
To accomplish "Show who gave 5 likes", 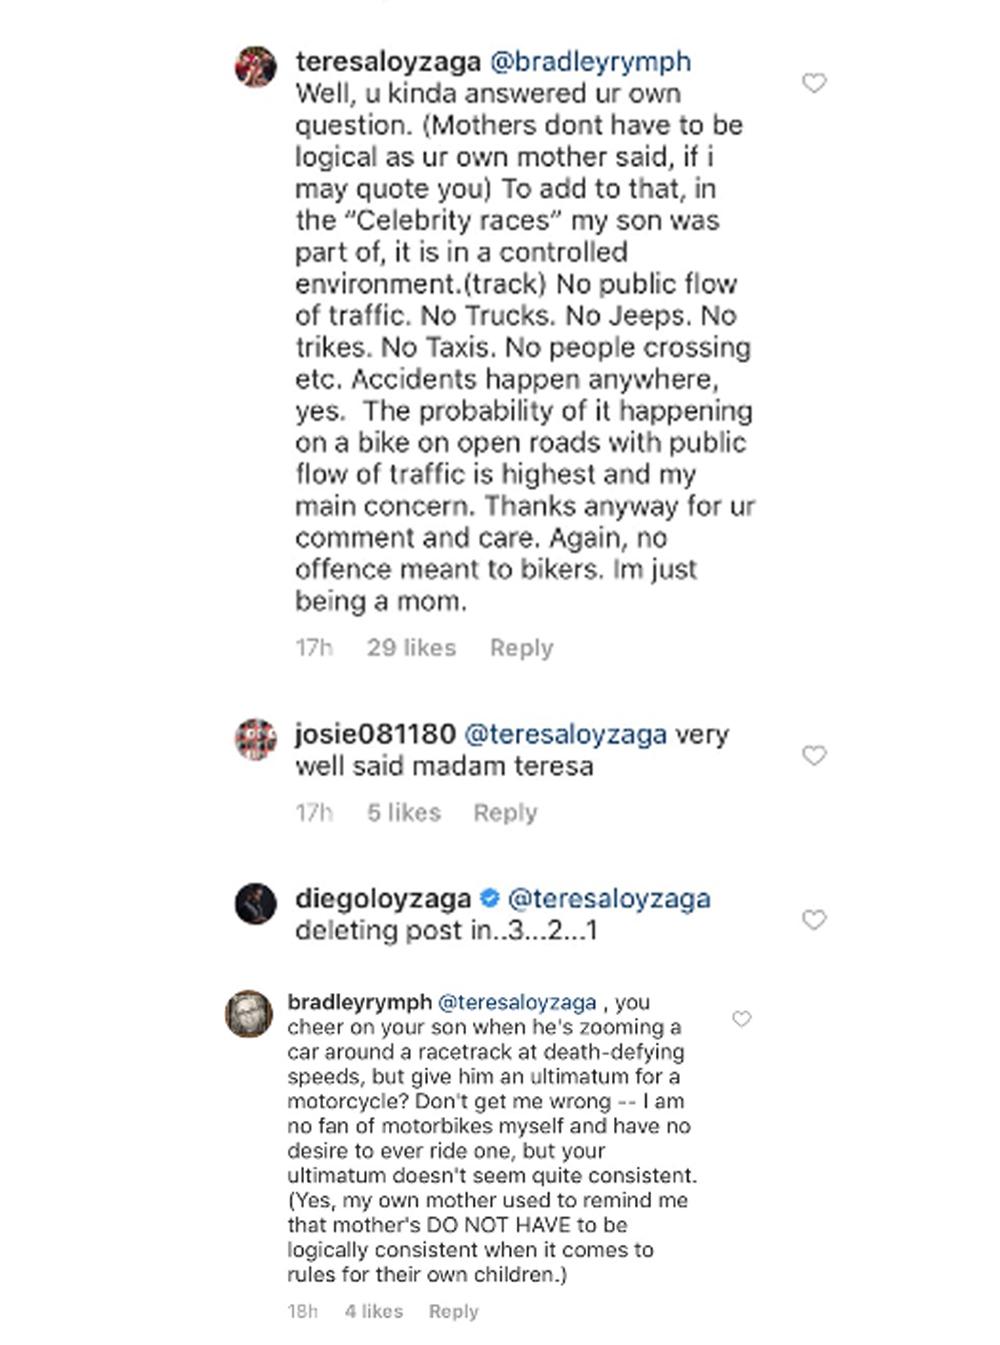I will [x=403, y=812].
